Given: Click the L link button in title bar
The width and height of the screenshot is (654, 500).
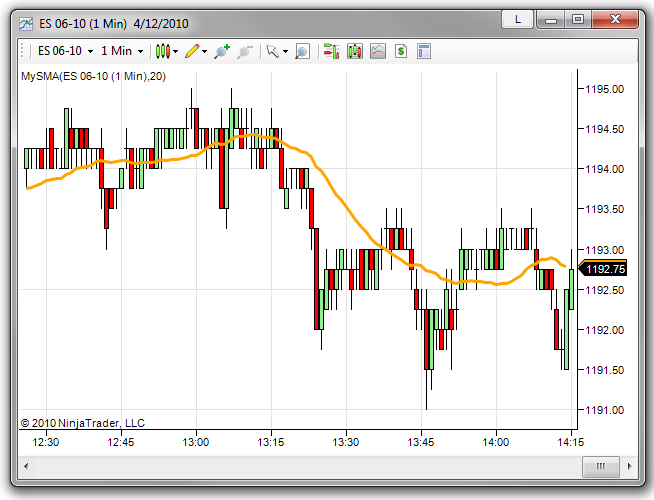Looking at the screenshot, I should (518, 19).
